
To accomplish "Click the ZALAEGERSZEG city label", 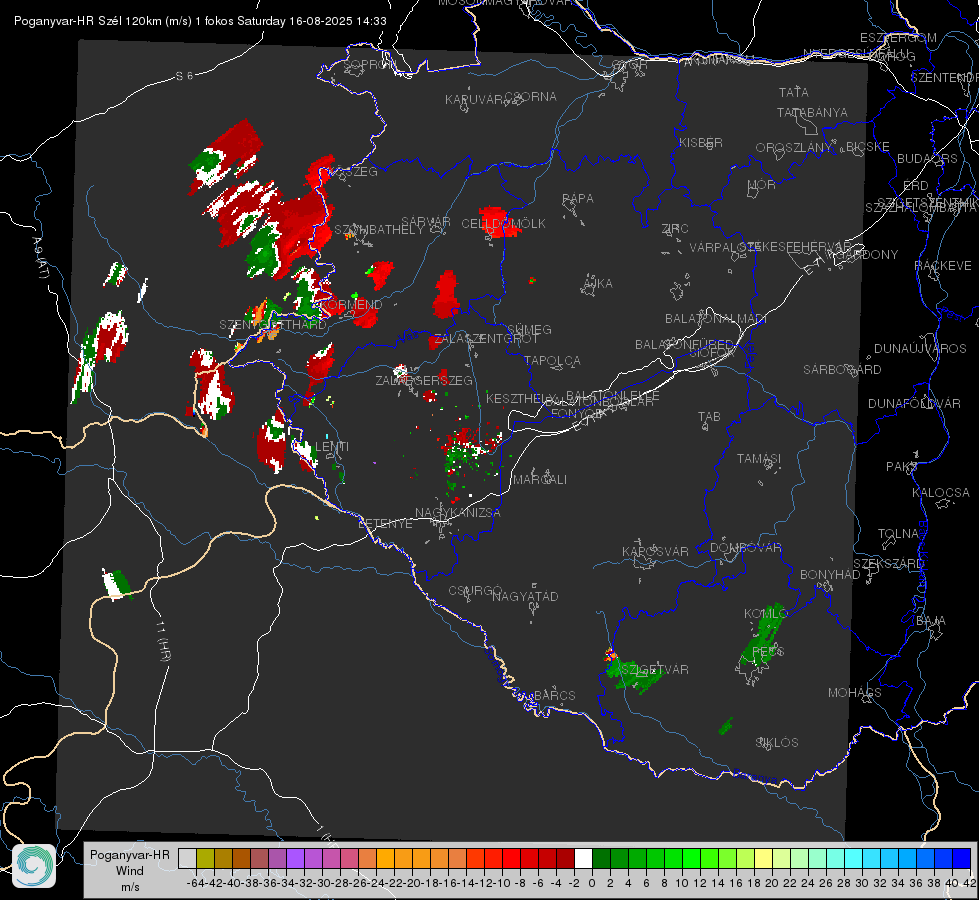I will point(424,380).
